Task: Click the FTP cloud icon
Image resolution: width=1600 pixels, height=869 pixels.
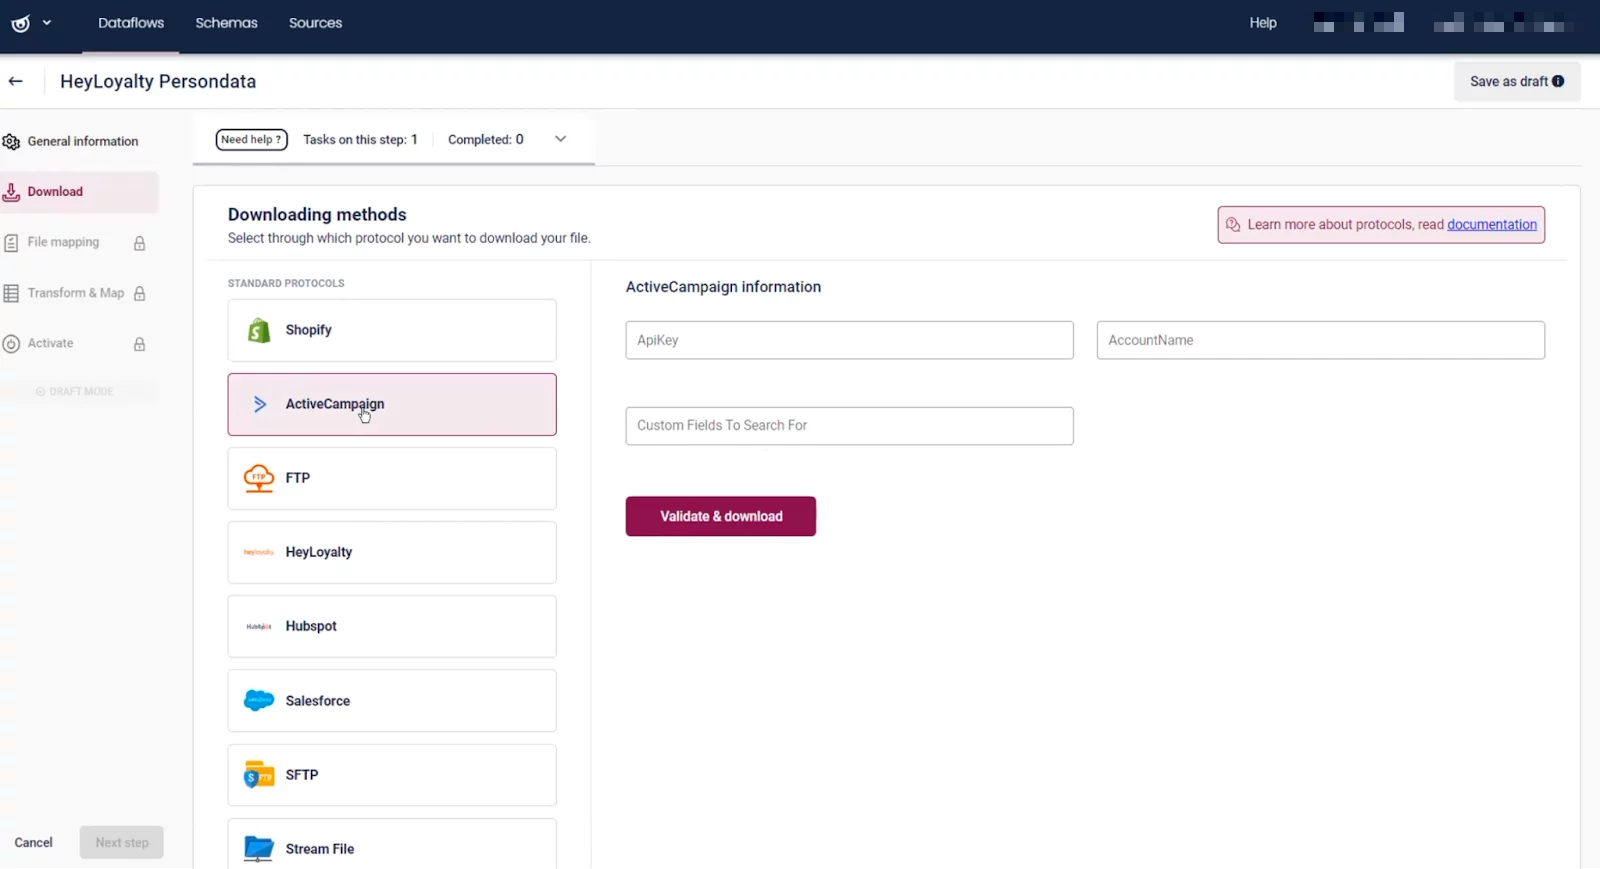Action: tap(259, 478)
